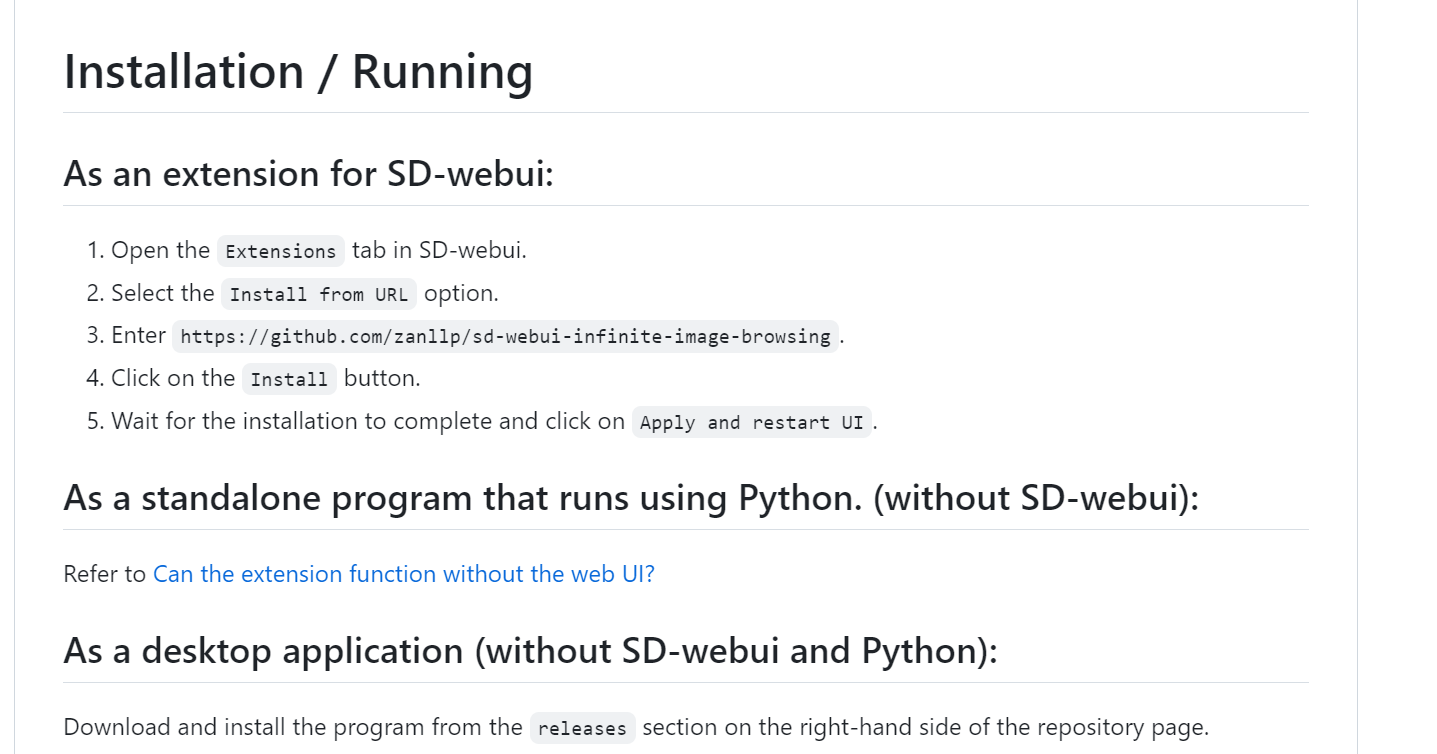
Task: Click the 'As an extension for SD-webui:' heading
Action: [310, 174]
